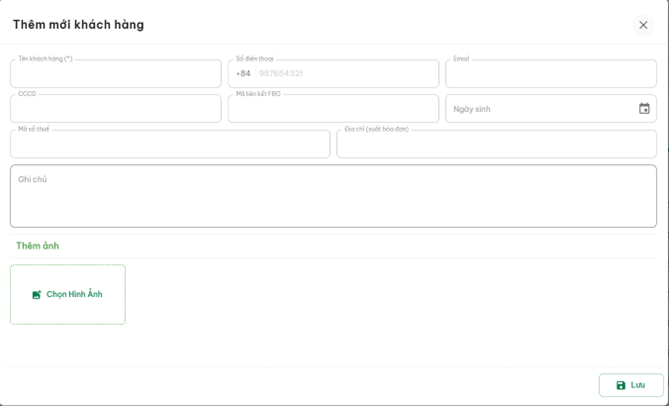Focus the Địa chỉ (xuất hóa đơn) field

pyautogui.click(x=496, y=145)
